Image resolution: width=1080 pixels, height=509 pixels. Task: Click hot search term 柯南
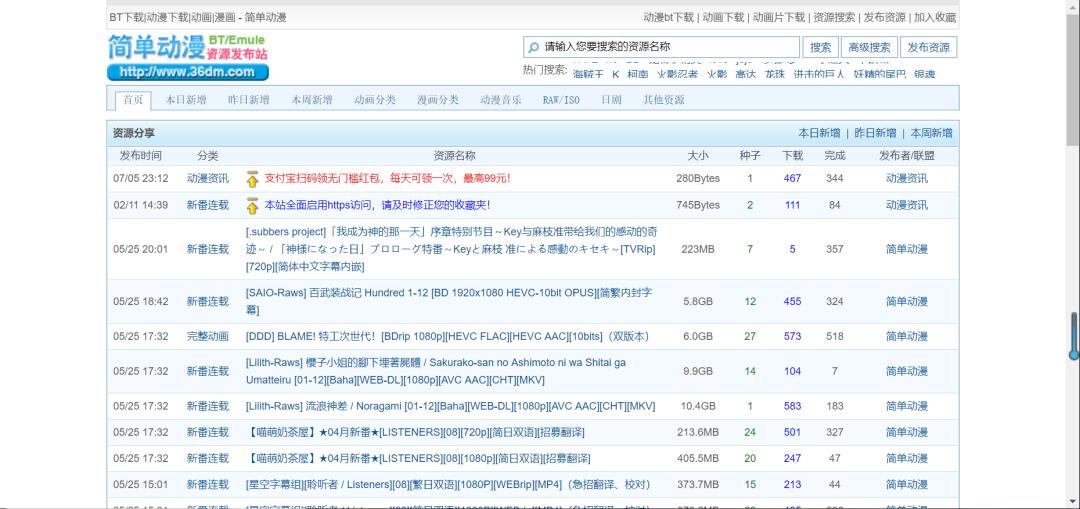click(x=638, y=74)
